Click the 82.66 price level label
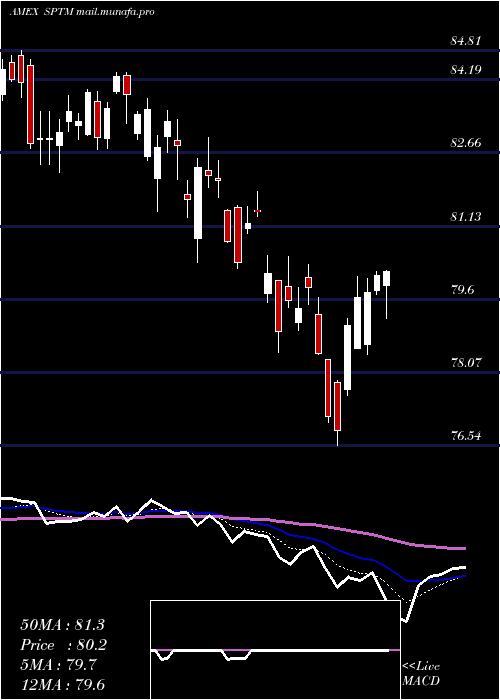Viewport: 500px width, 700px height. tap(466, 143)
